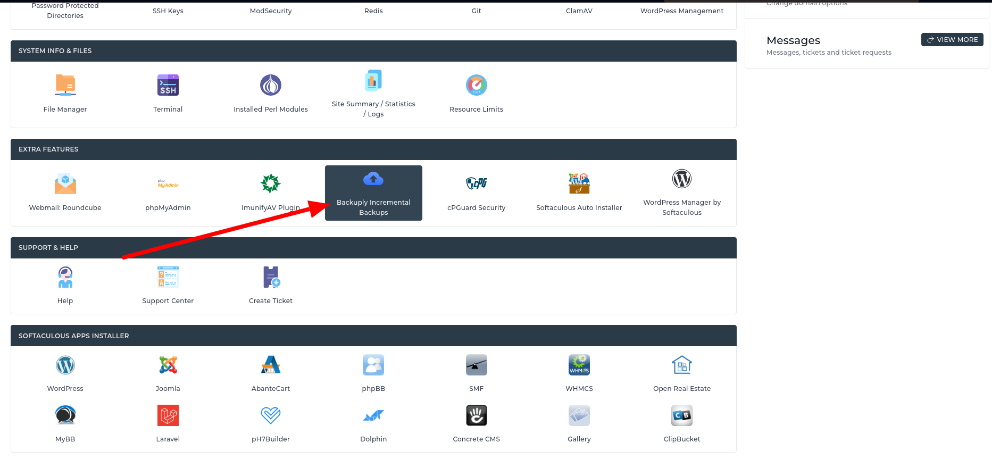Open the Git link

[x=476, y=11]
